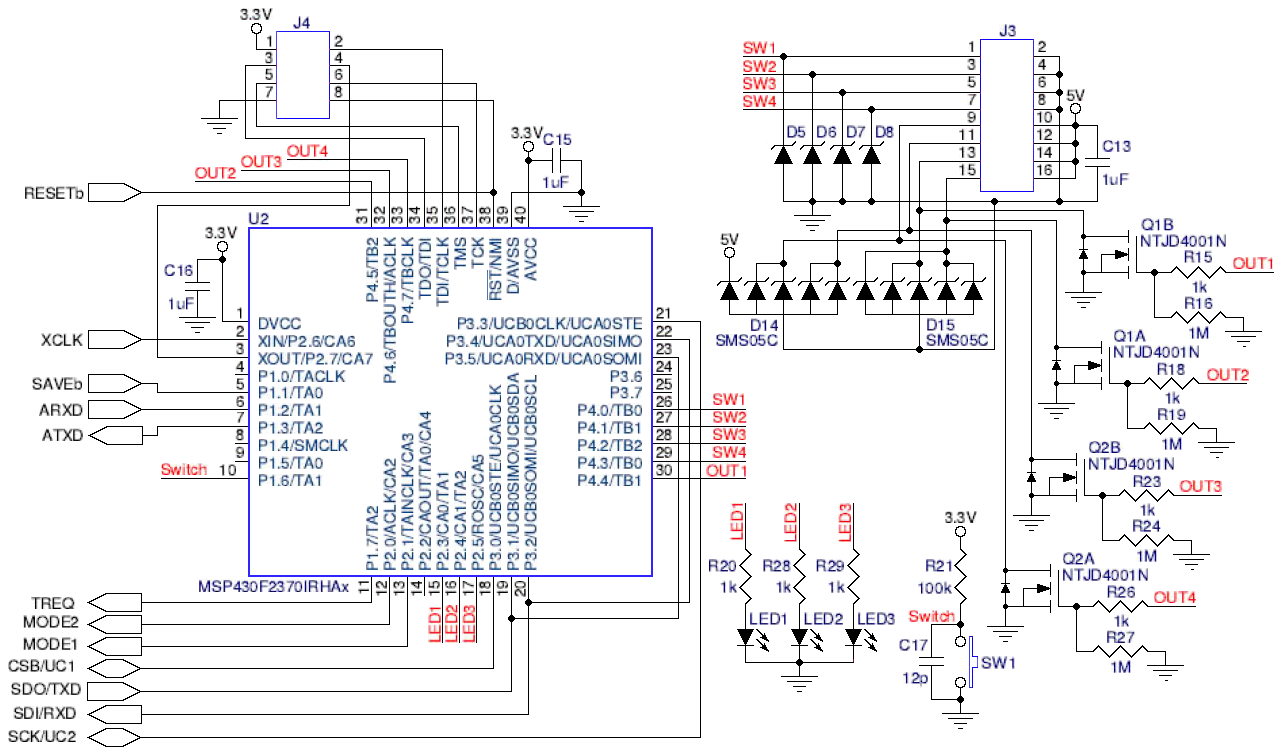Select the MSP430F2370IRHAx part label
The height and width of the screenshot is (756, 1287).
click(x=272, y=587)
